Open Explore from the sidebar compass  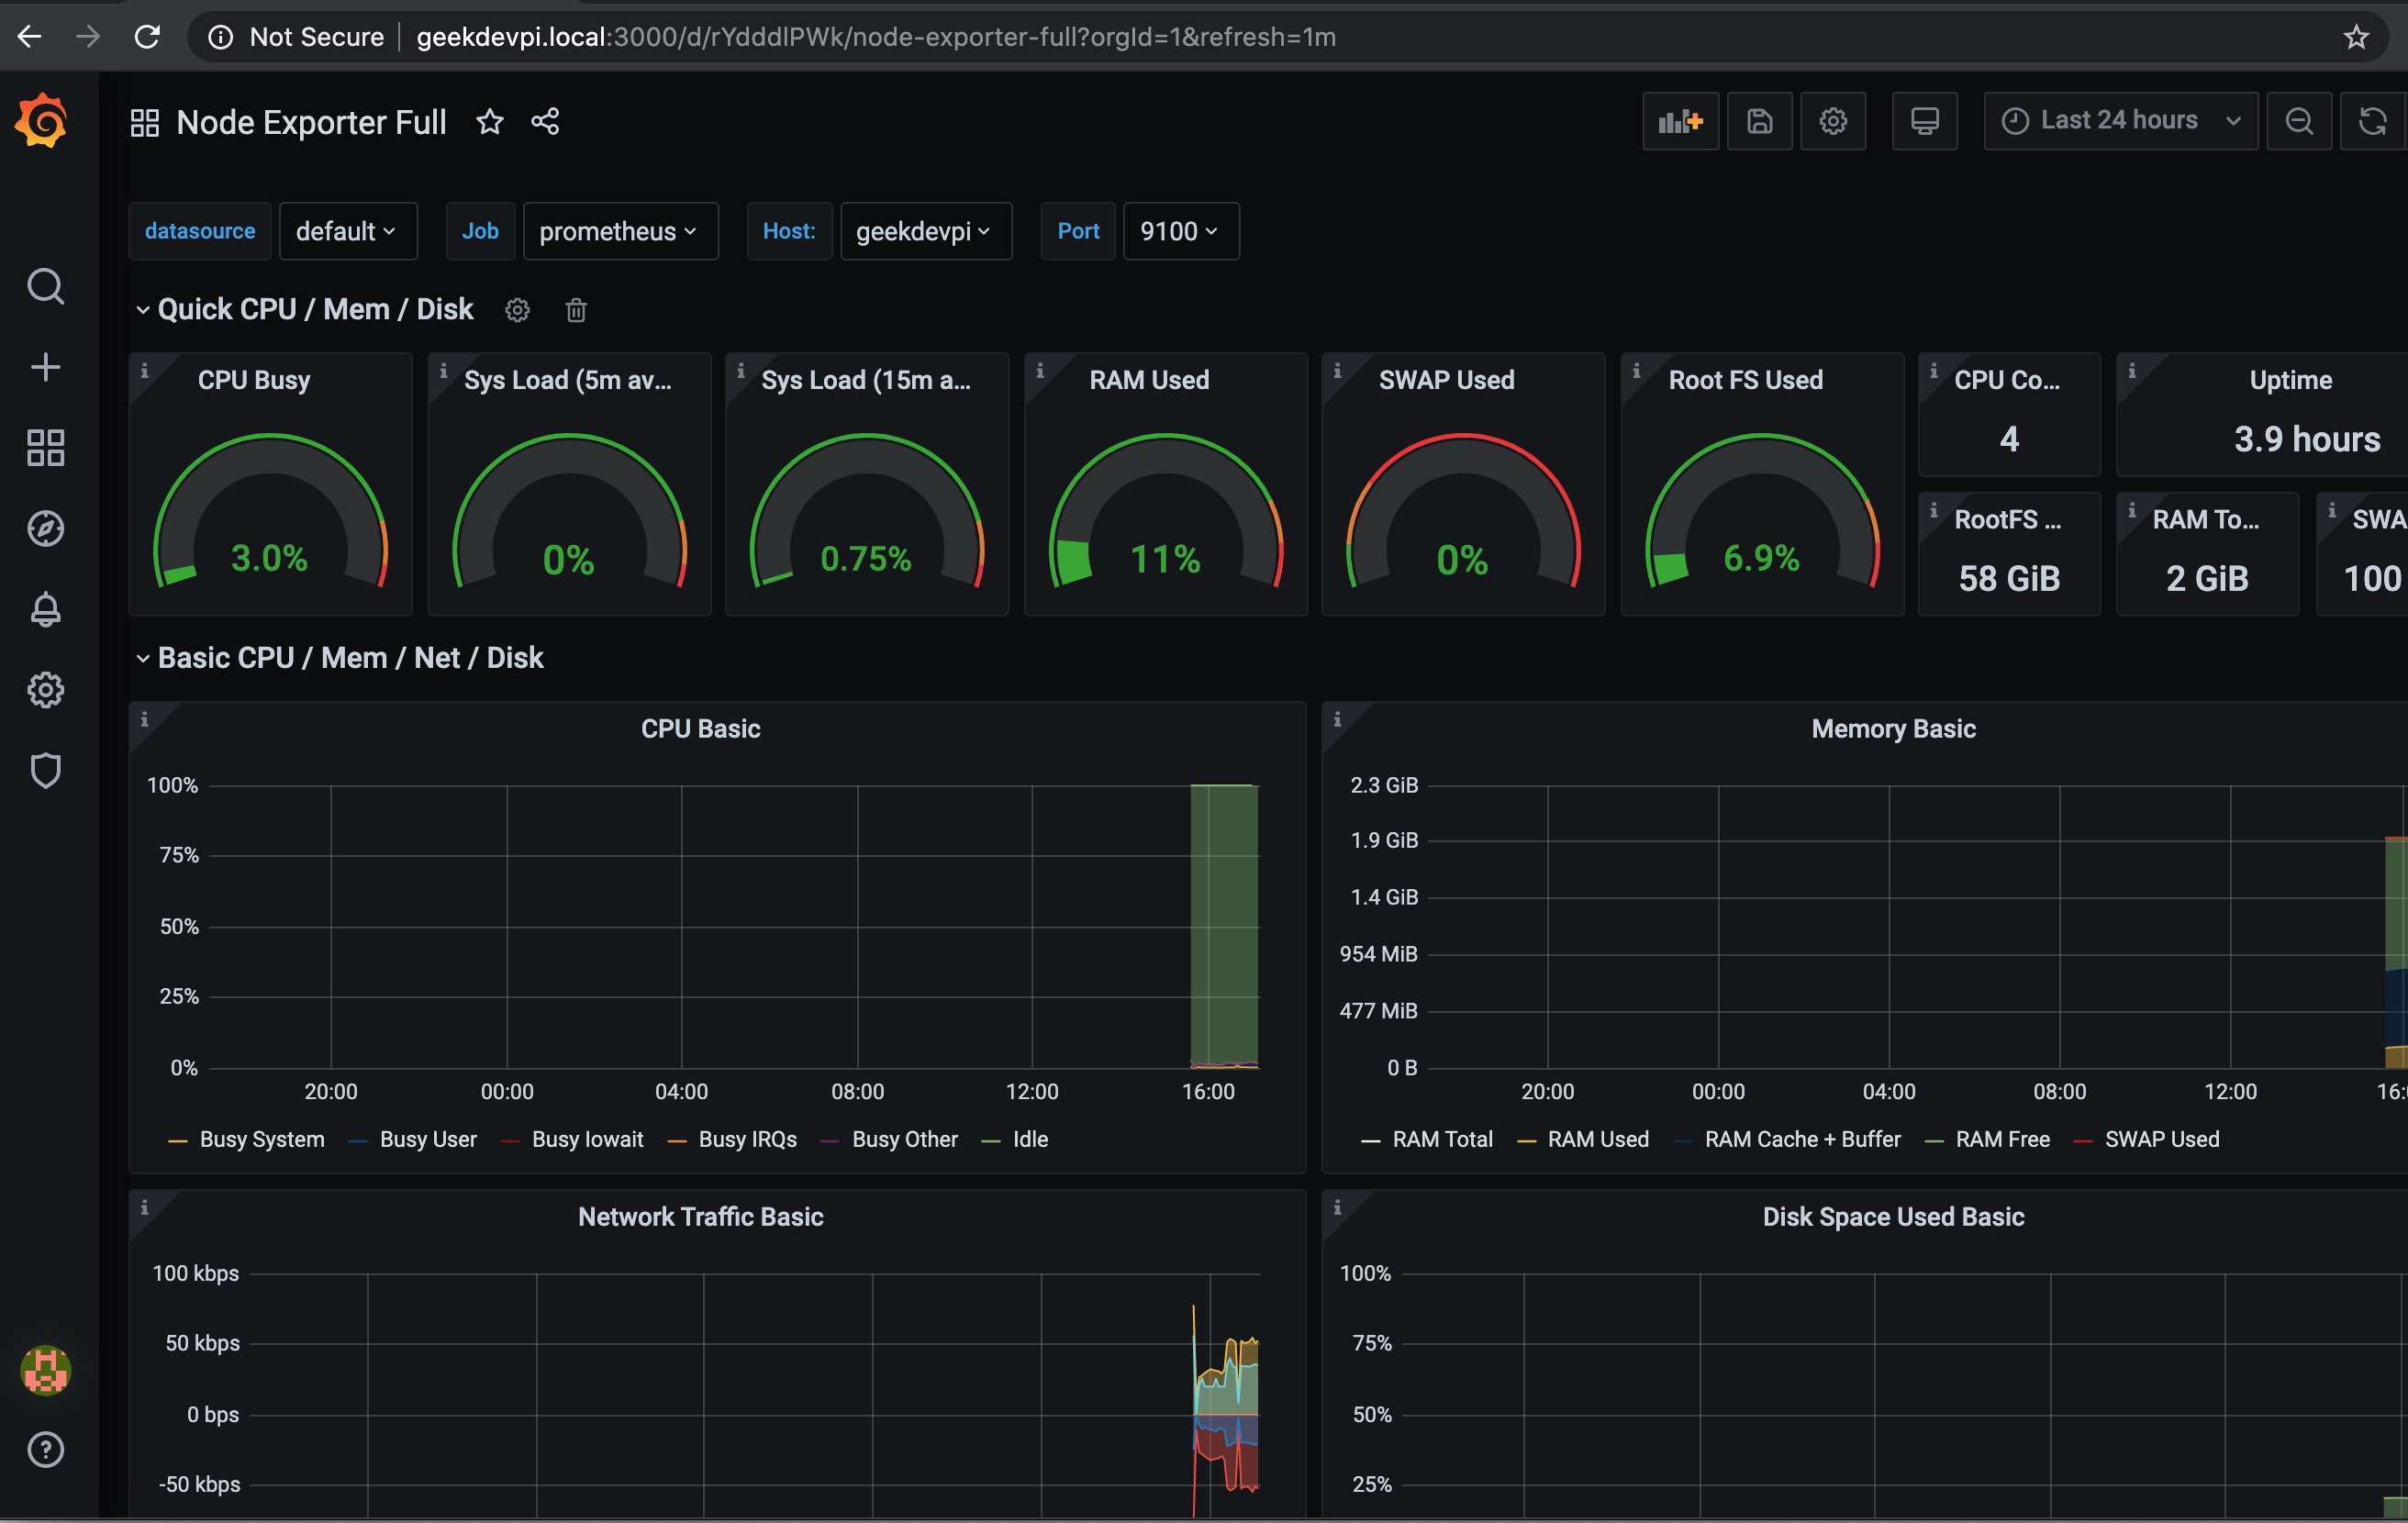(x=46, y=529)
